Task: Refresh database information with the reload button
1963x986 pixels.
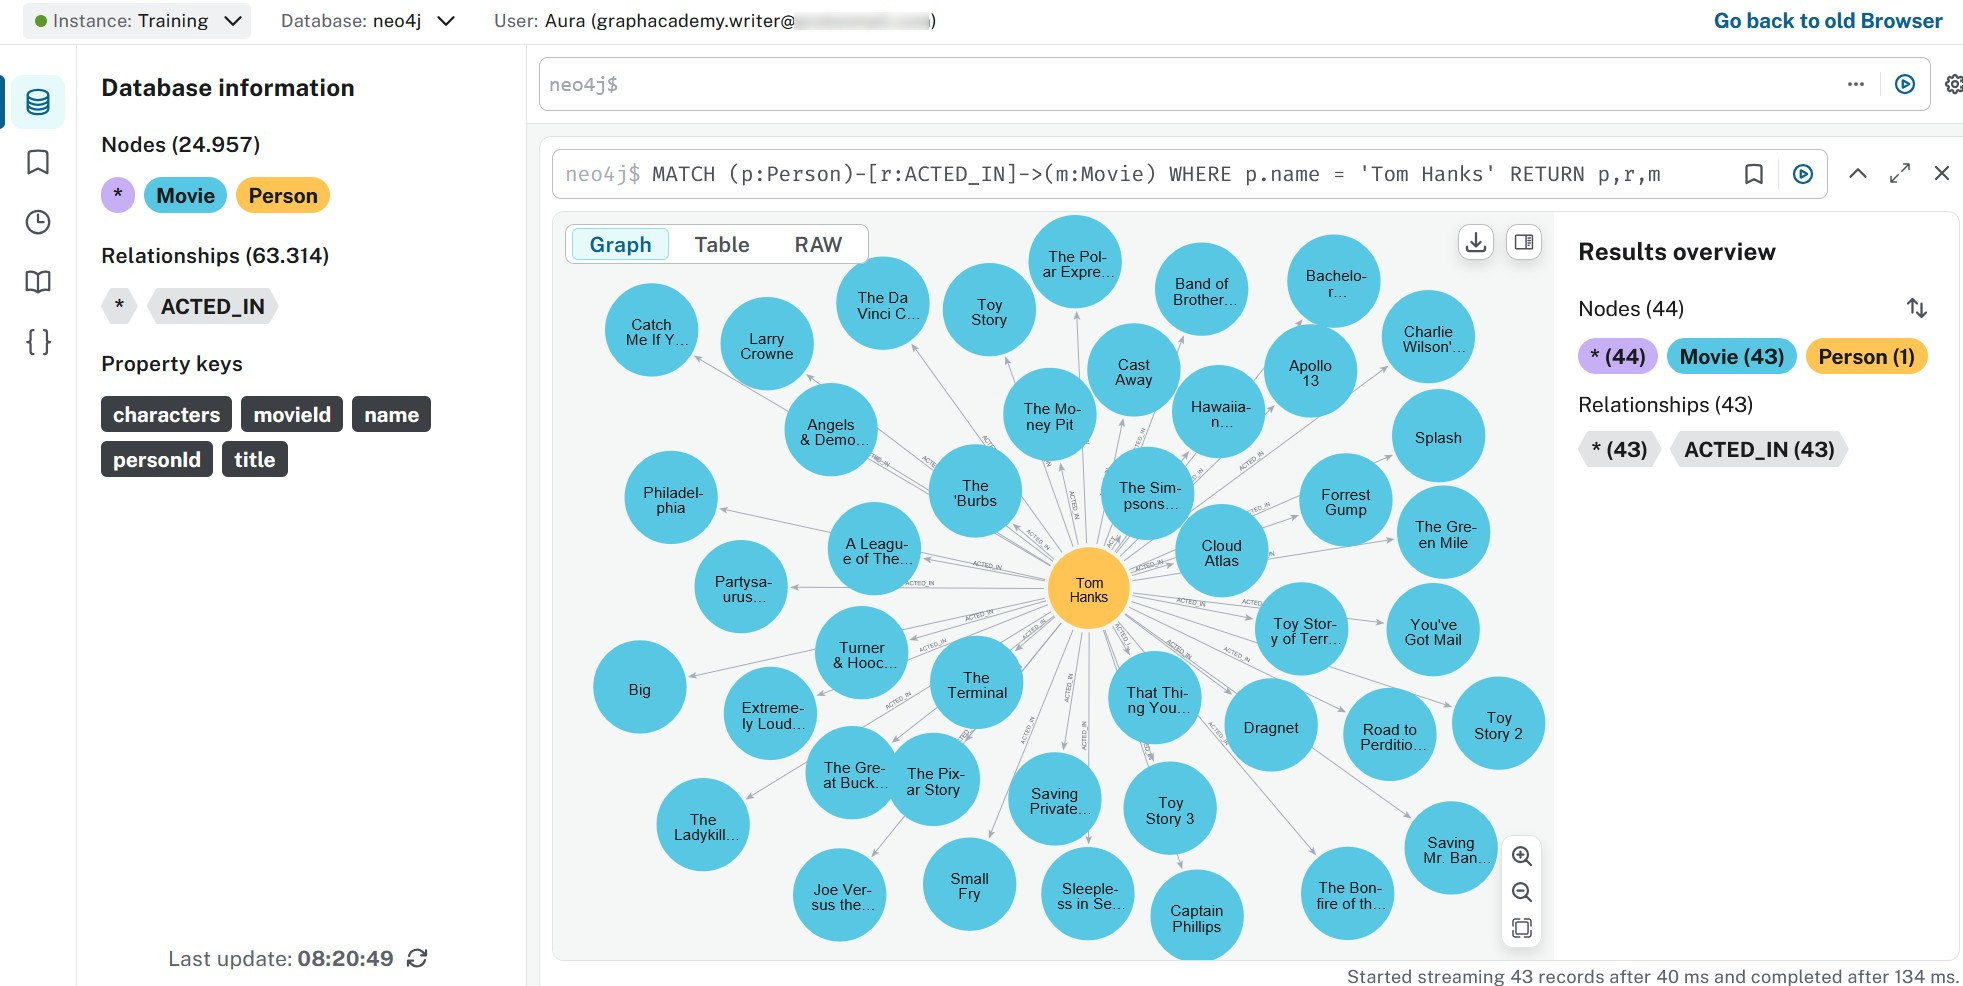Action: pyautogui.click(x=417, y=958)
